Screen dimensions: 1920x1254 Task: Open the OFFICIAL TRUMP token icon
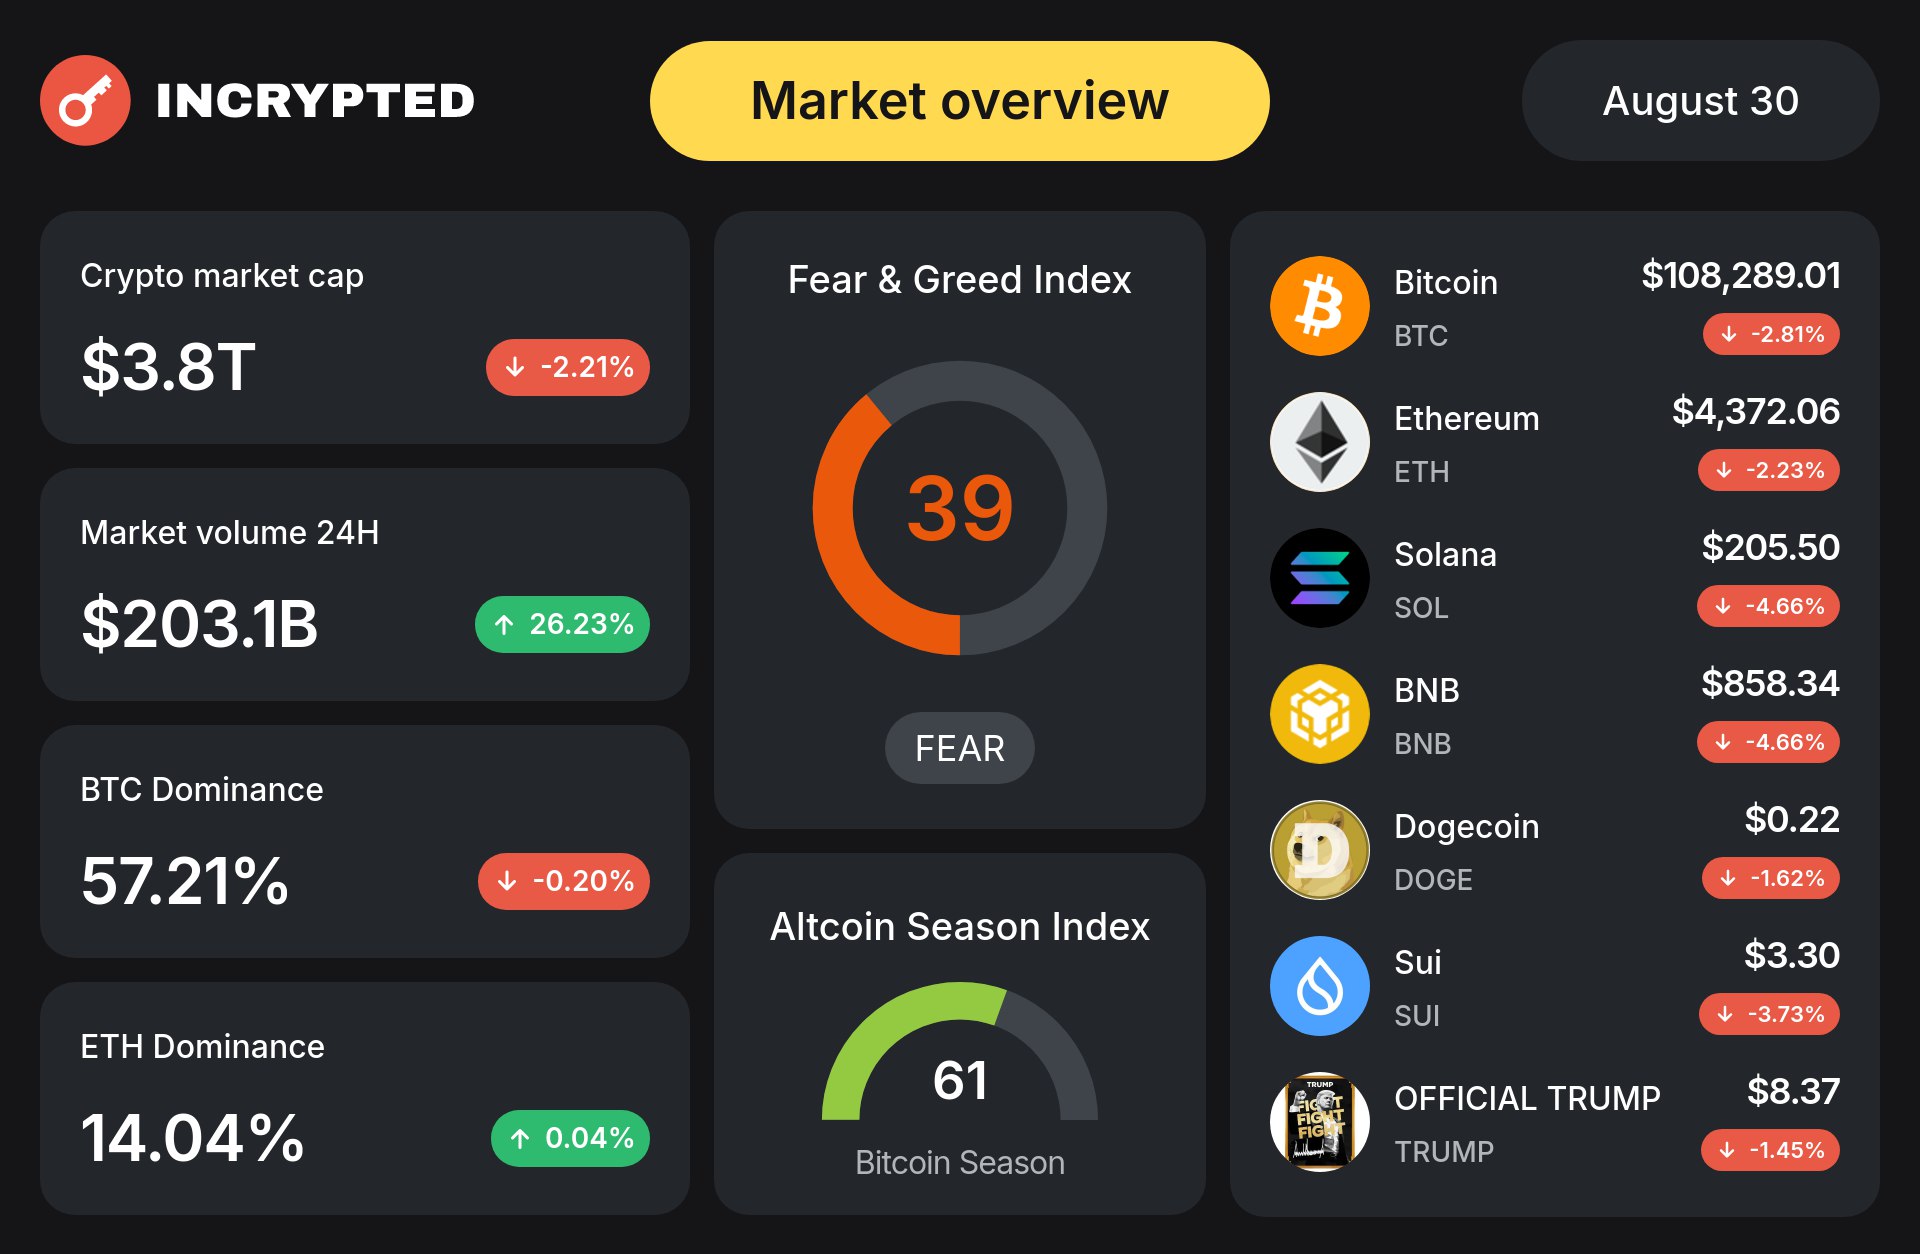coord(1320,1122)
